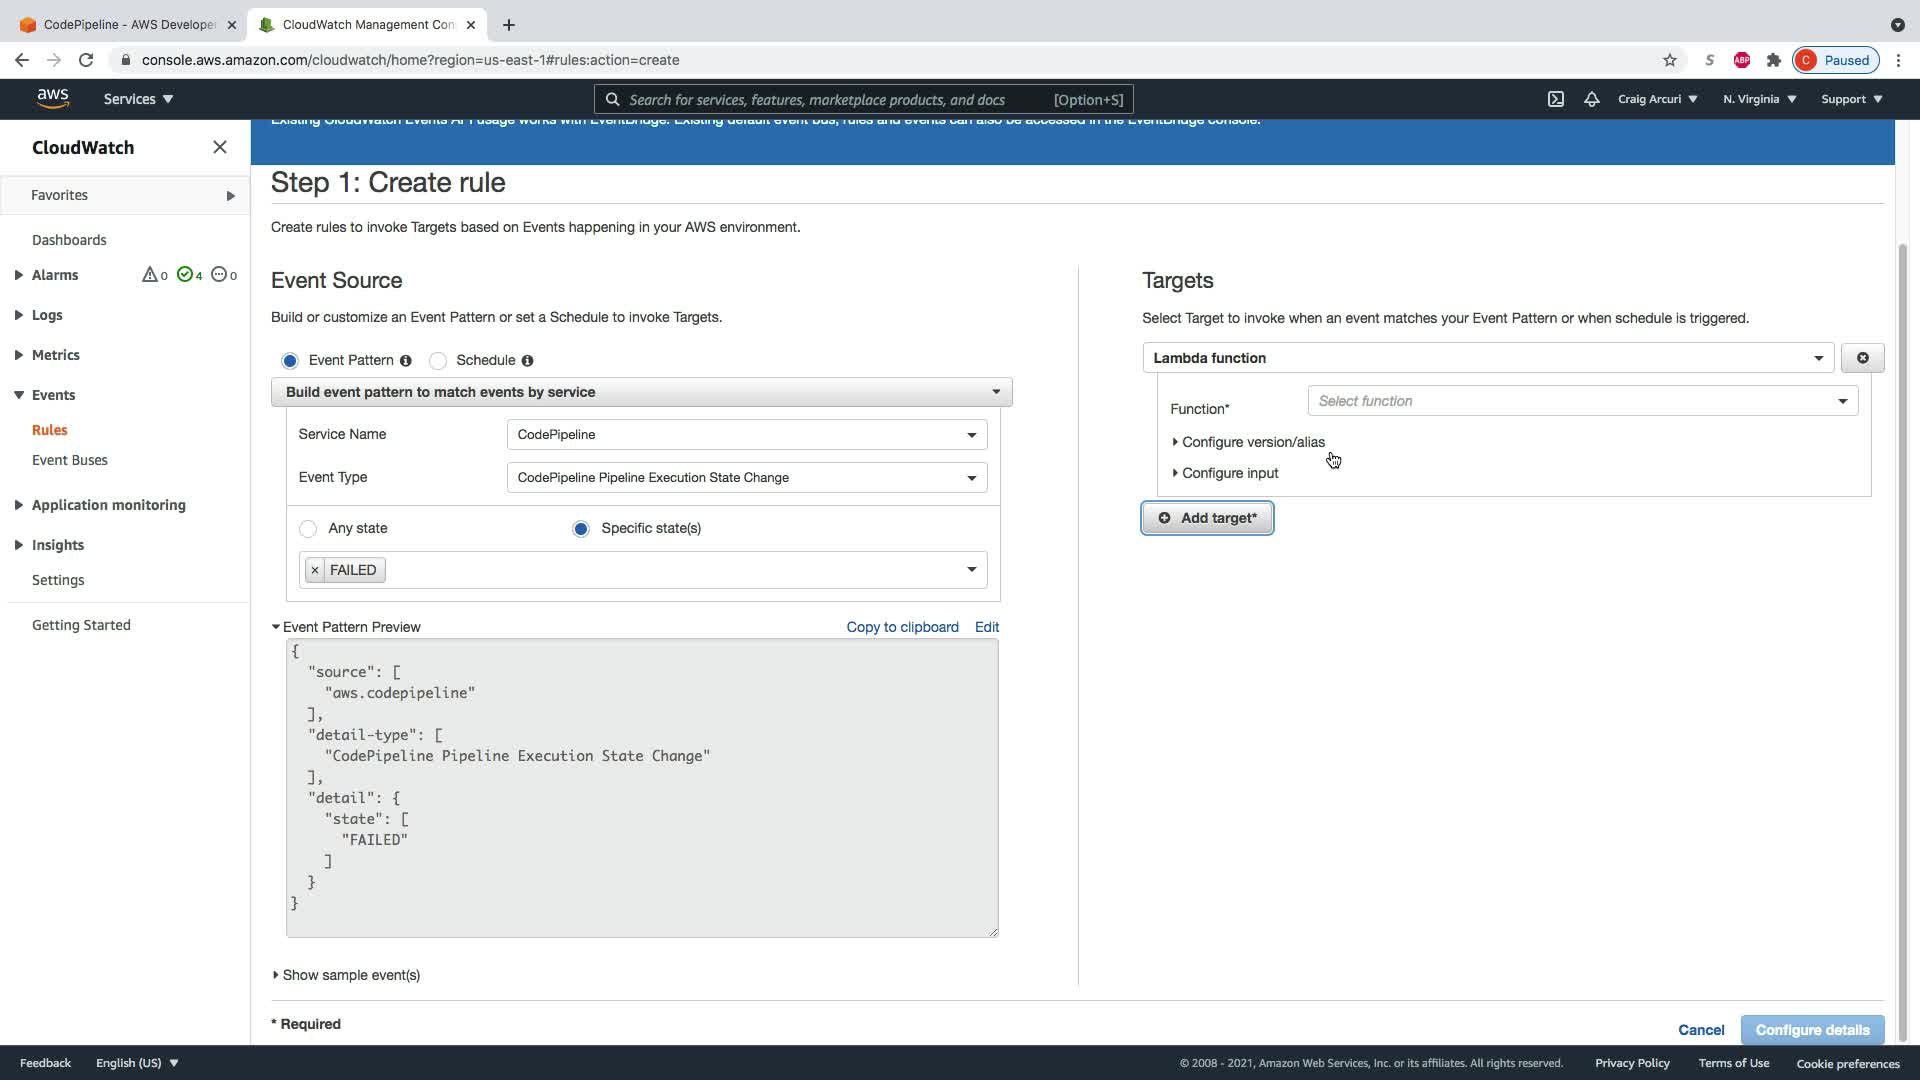Viewport: 1920px width, 1080px height.
Task: Close the CloudWatch sidebar panel
Action: 220,147
